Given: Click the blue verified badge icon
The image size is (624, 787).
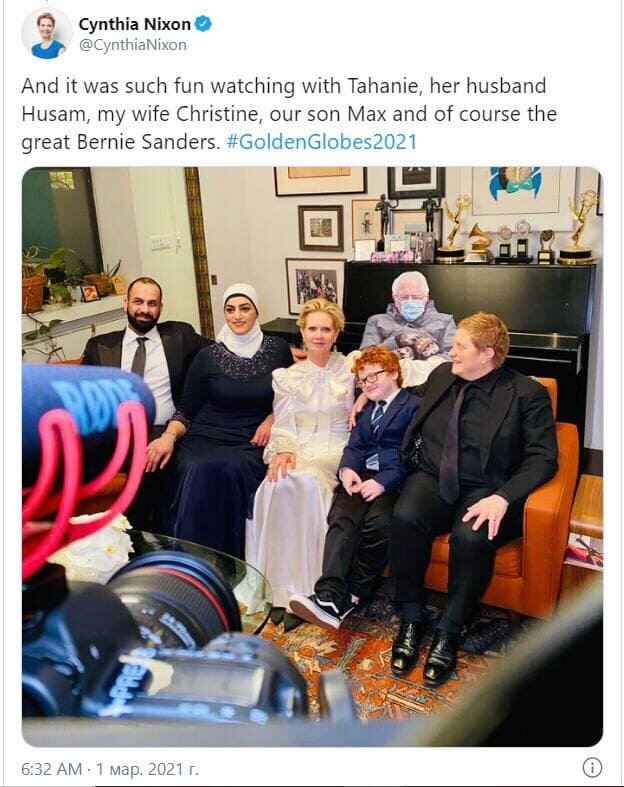Looking at the screenshot, I should pyautogui.click(x=203, y=24).
